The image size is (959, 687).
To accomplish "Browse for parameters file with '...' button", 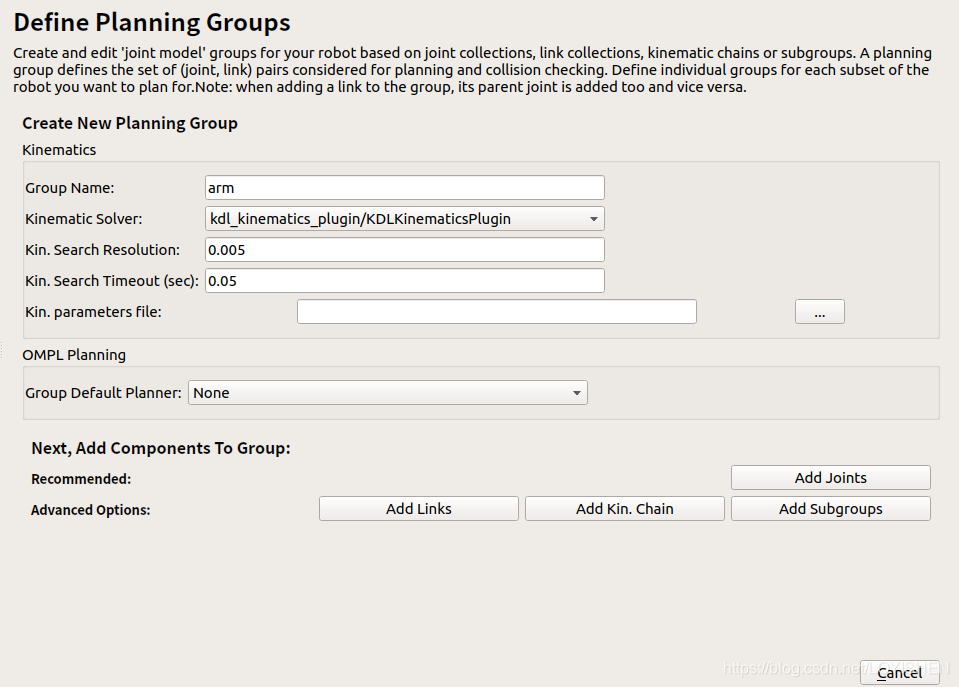I will tap(819, 312).
